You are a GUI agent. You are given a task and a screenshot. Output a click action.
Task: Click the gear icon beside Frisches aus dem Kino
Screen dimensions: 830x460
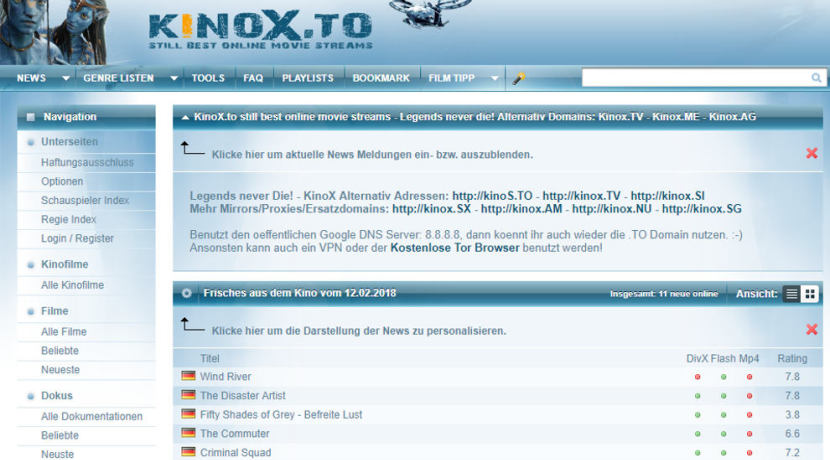click(x=186, y=293)
